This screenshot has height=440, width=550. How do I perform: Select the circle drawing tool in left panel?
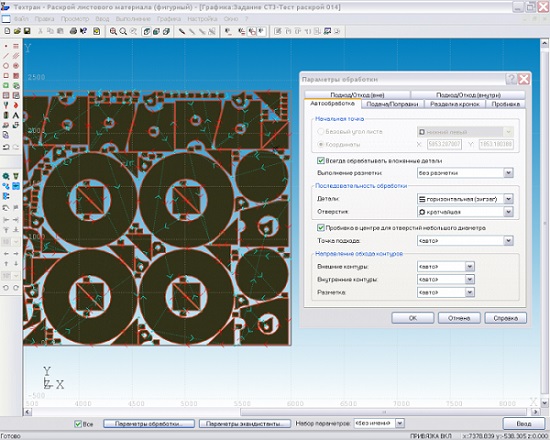click(x=6, y=66)
